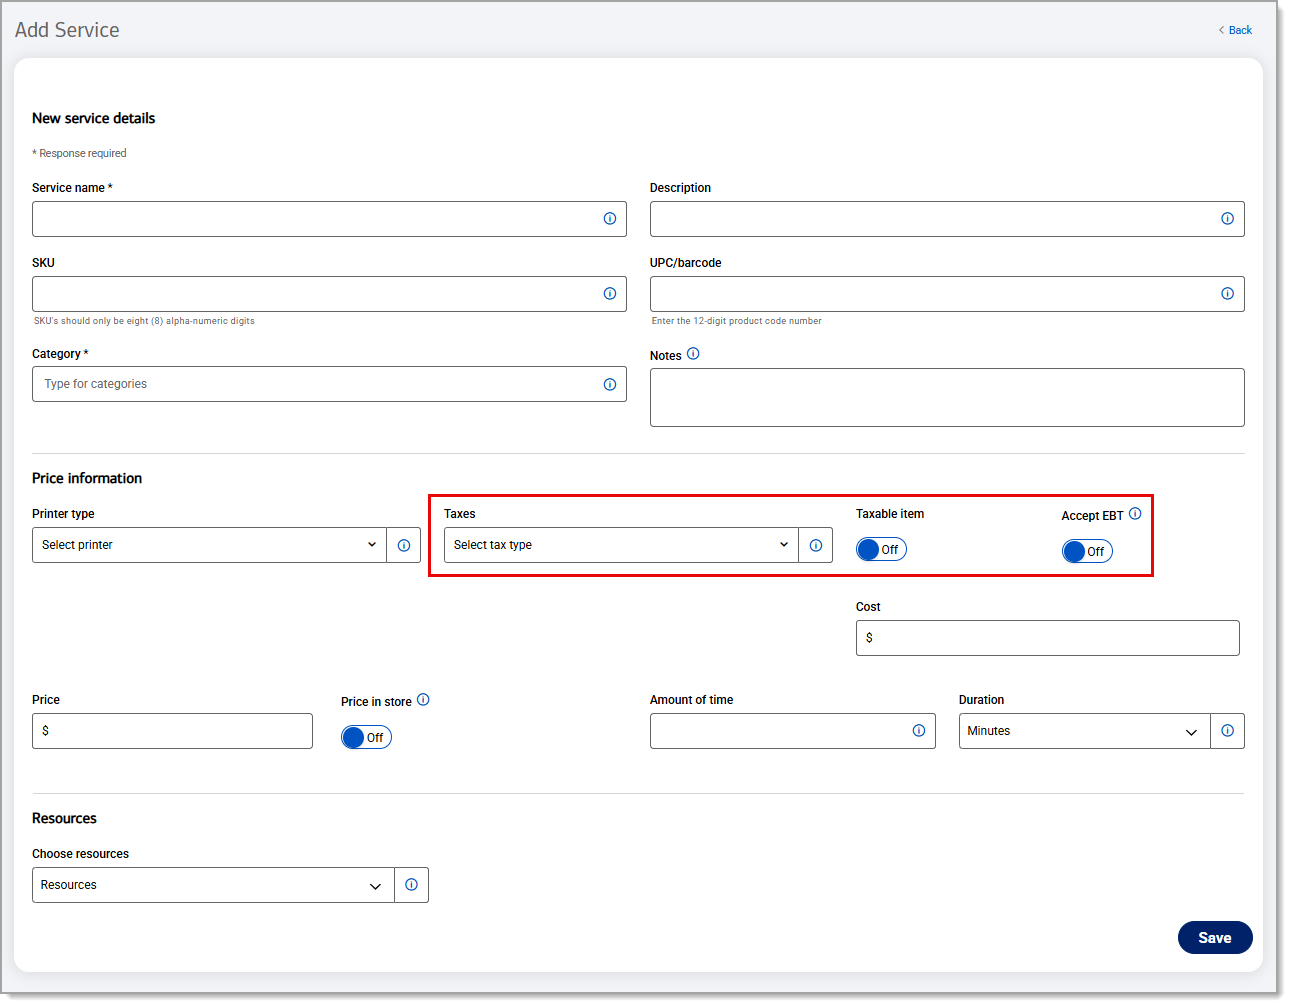
Task: Click the UPC/barcode info icon
Action: 1227,294
